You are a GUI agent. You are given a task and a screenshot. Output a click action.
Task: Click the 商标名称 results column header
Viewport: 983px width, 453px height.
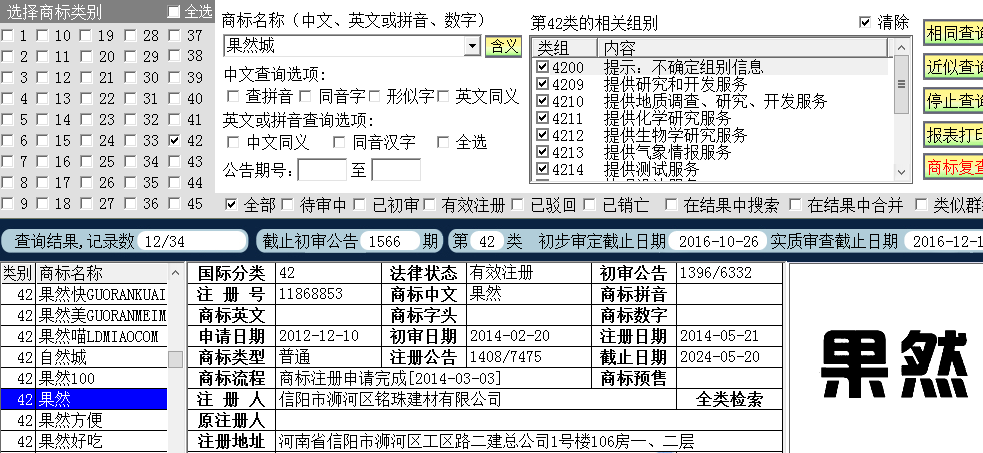(x=102, y=273)
